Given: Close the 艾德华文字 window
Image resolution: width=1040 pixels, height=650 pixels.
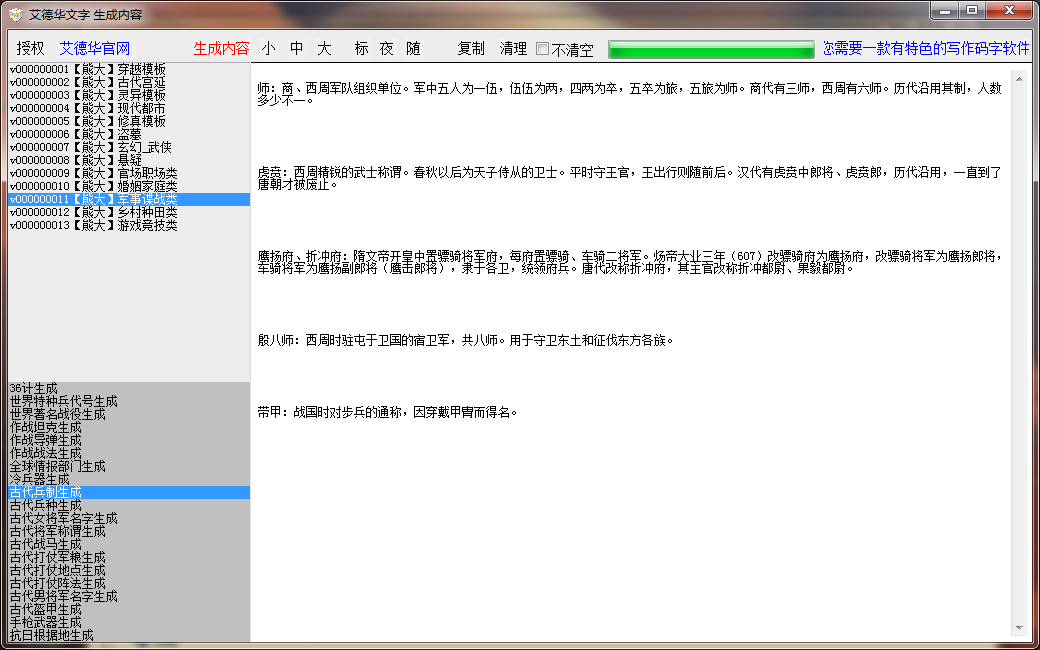Looking at the screenshot, I should coord(1009,11).
